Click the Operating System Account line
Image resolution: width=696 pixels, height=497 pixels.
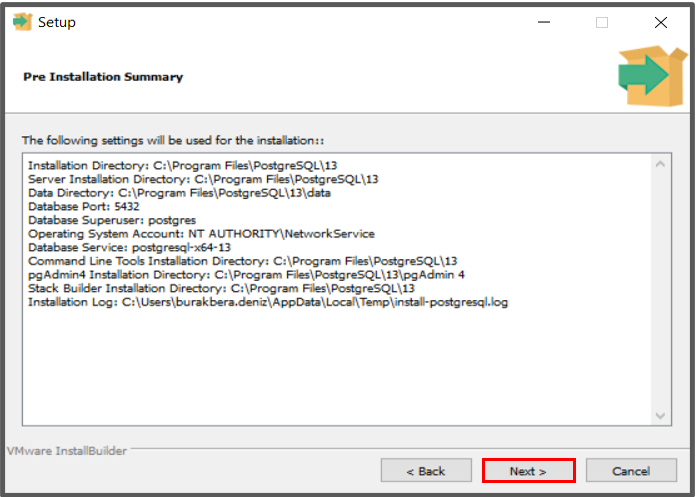(201, 234)
